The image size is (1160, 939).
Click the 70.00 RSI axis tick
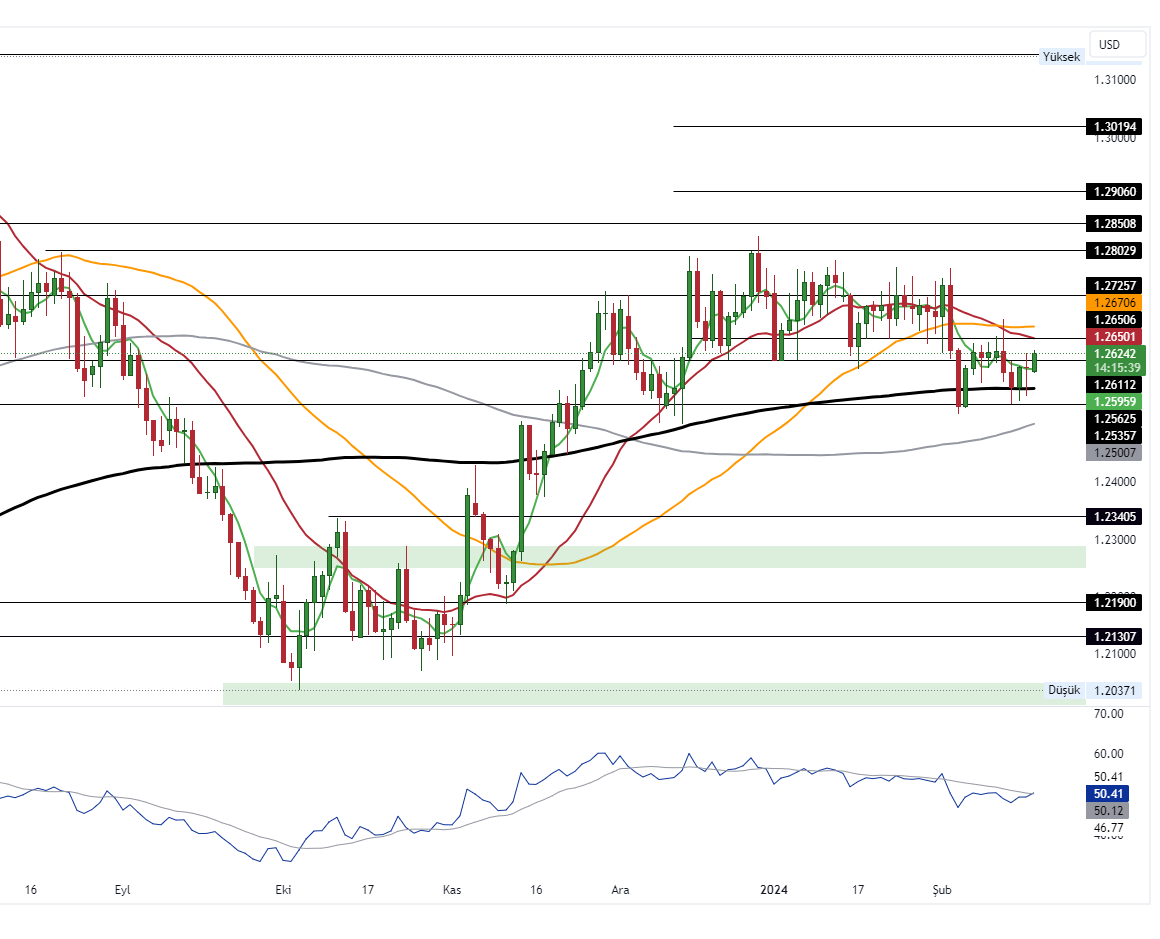[1108, 714]
